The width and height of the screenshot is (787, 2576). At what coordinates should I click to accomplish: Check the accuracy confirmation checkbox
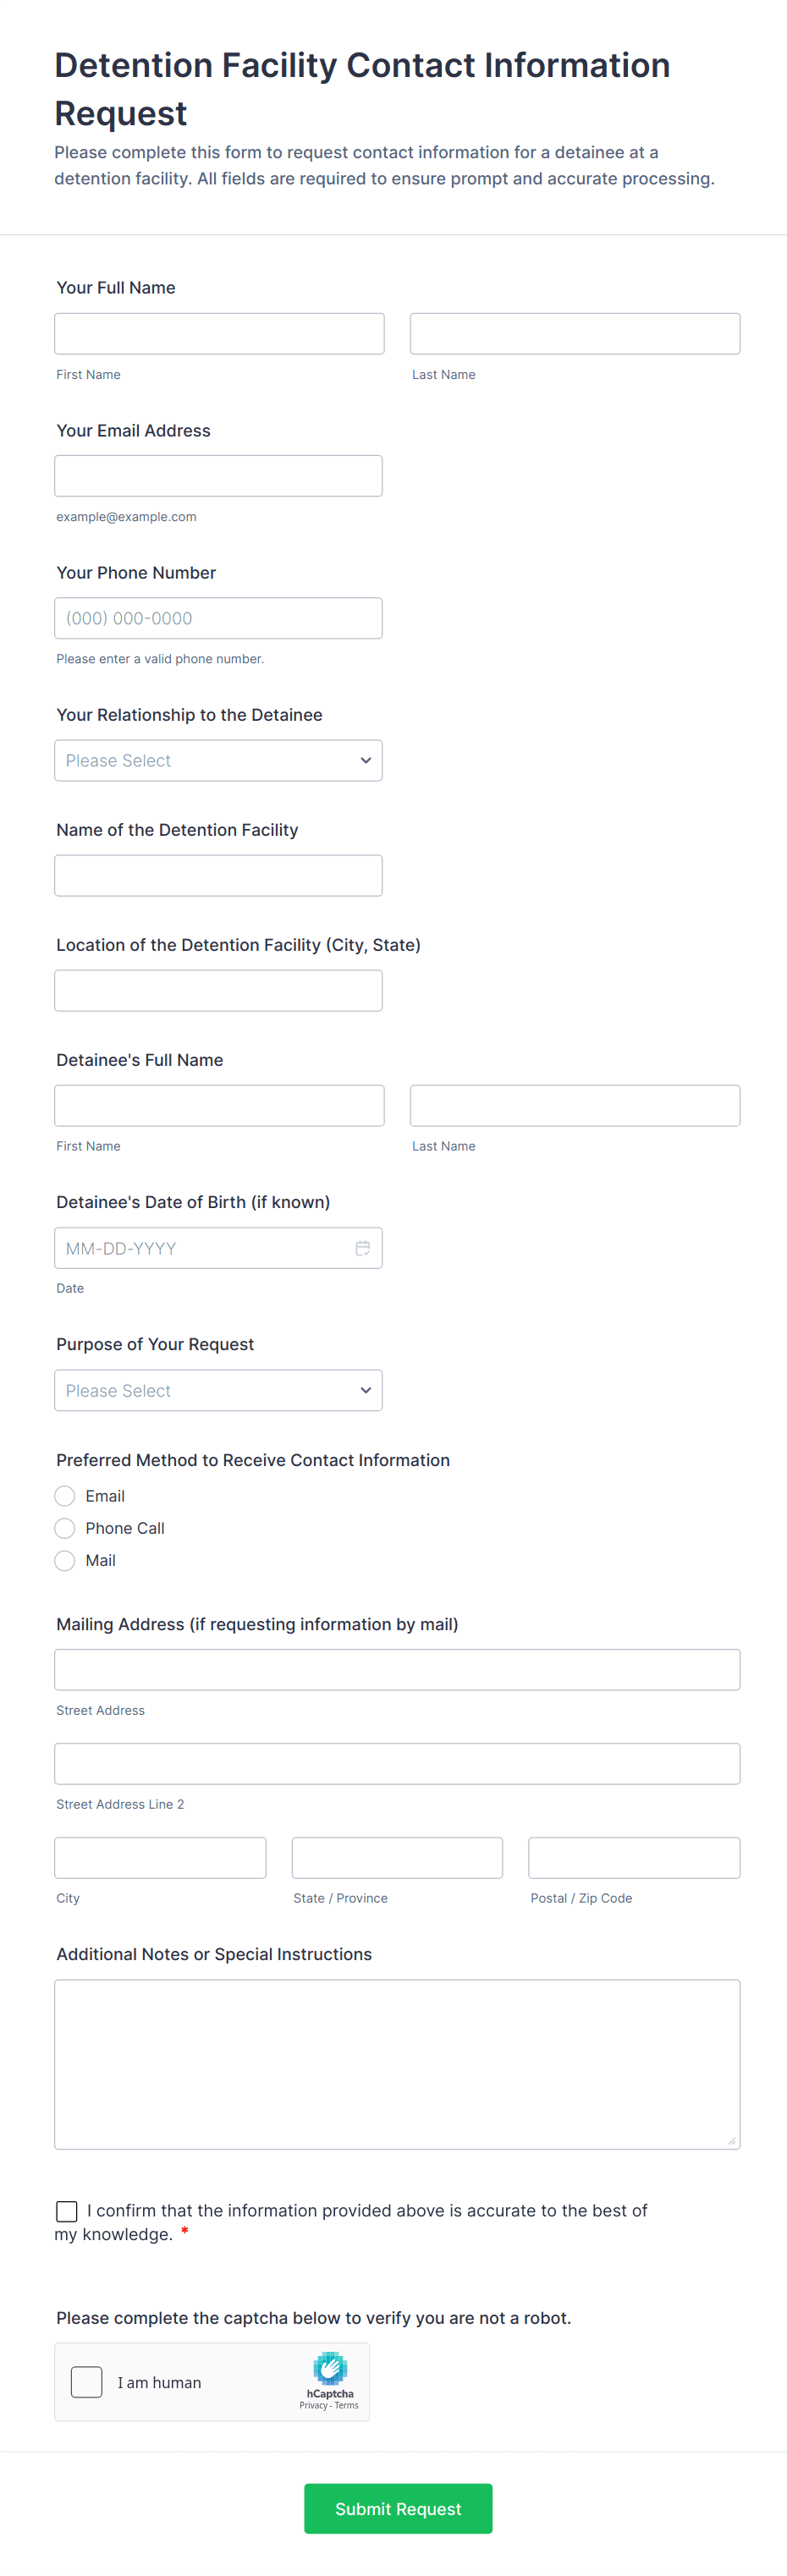[x=67, y=2211]
